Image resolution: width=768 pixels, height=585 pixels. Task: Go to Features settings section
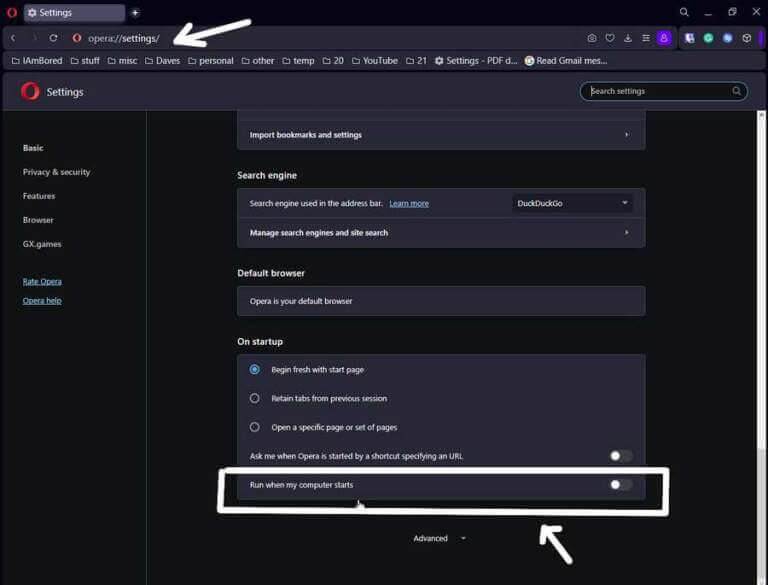39,196
